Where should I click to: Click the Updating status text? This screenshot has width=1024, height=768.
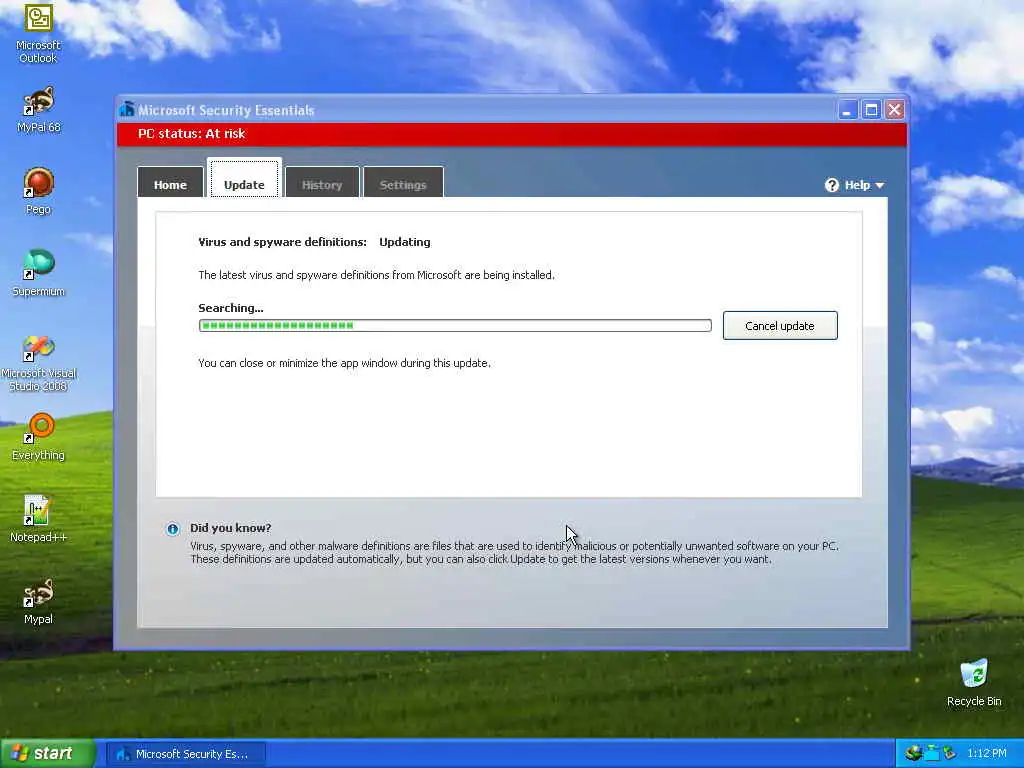pos(405,242)
